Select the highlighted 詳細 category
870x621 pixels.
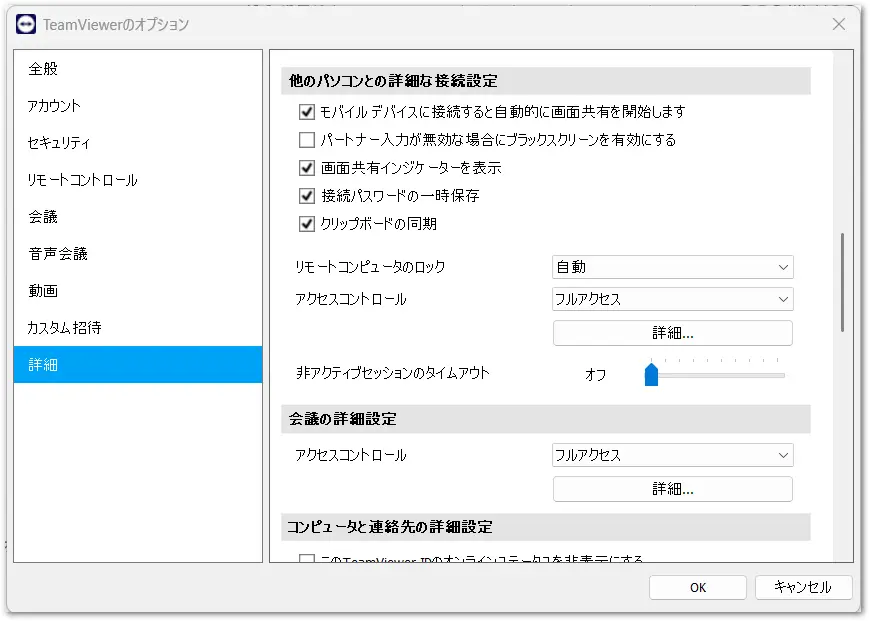[138, 365]
